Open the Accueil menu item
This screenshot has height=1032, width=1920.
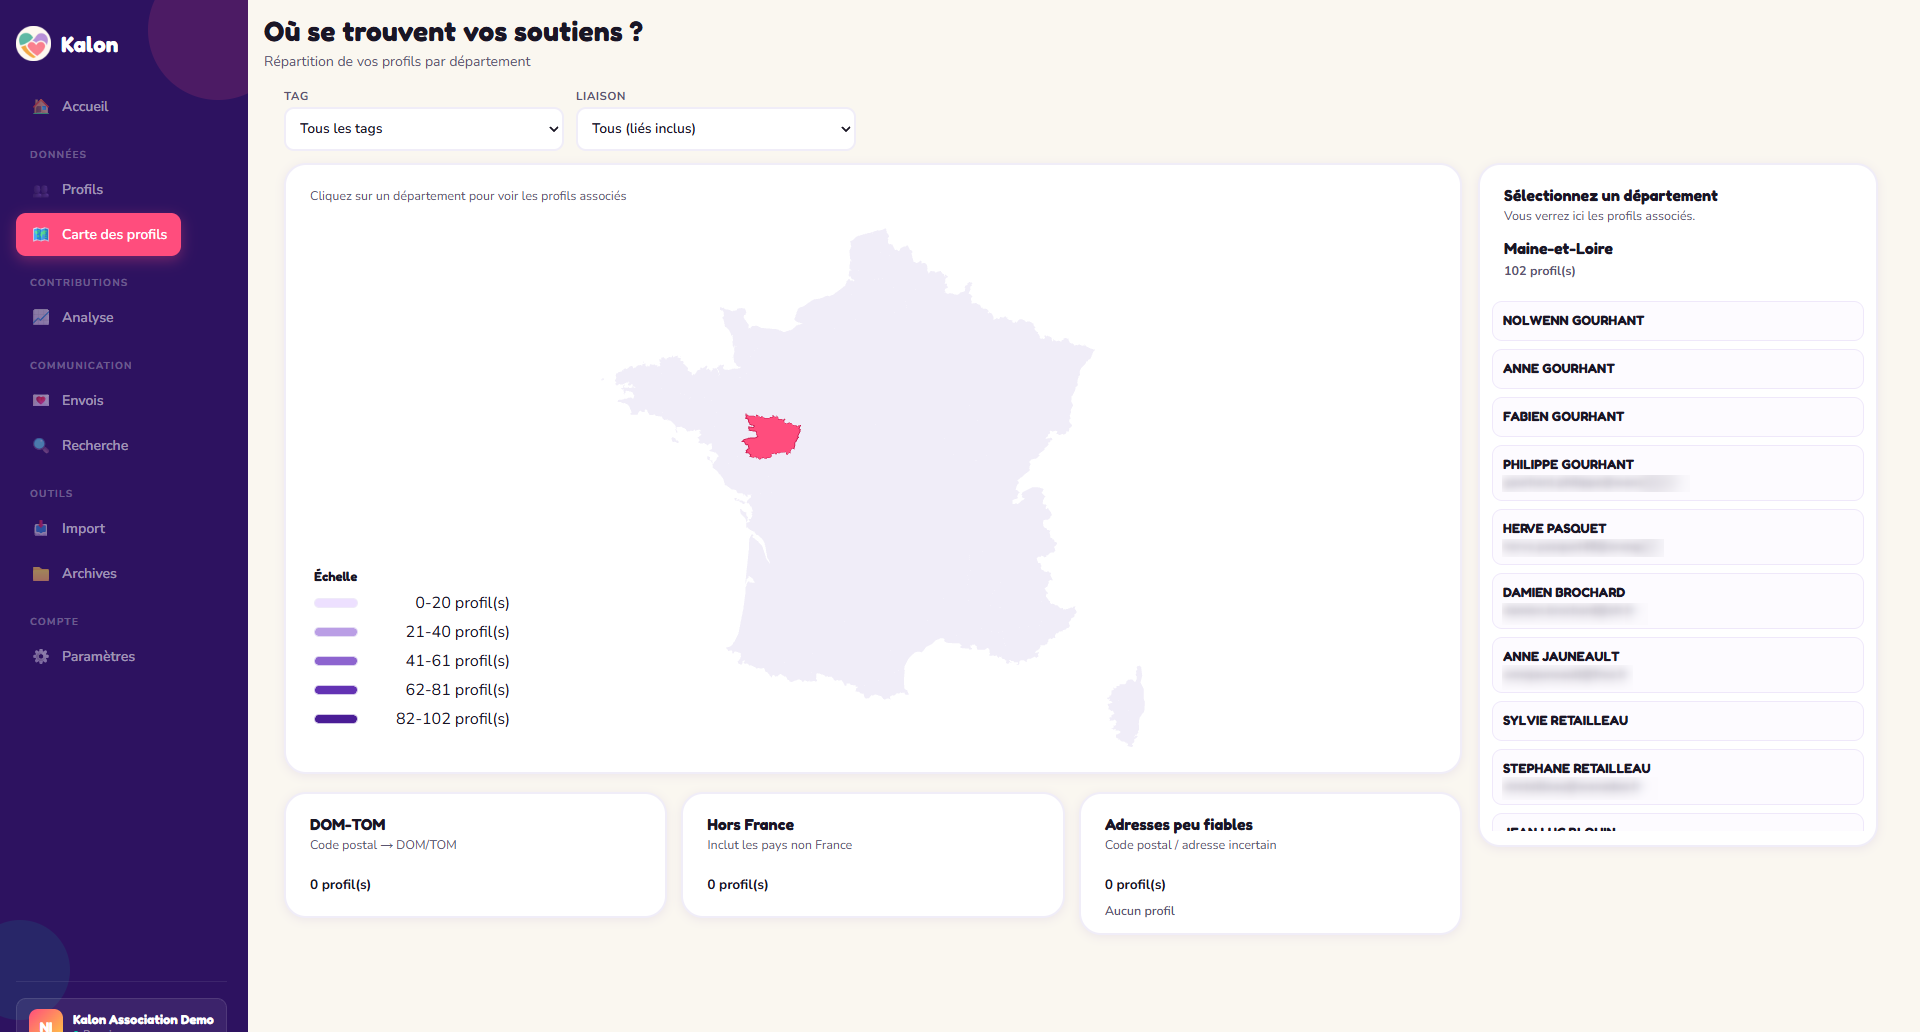(x=99, y=106)
